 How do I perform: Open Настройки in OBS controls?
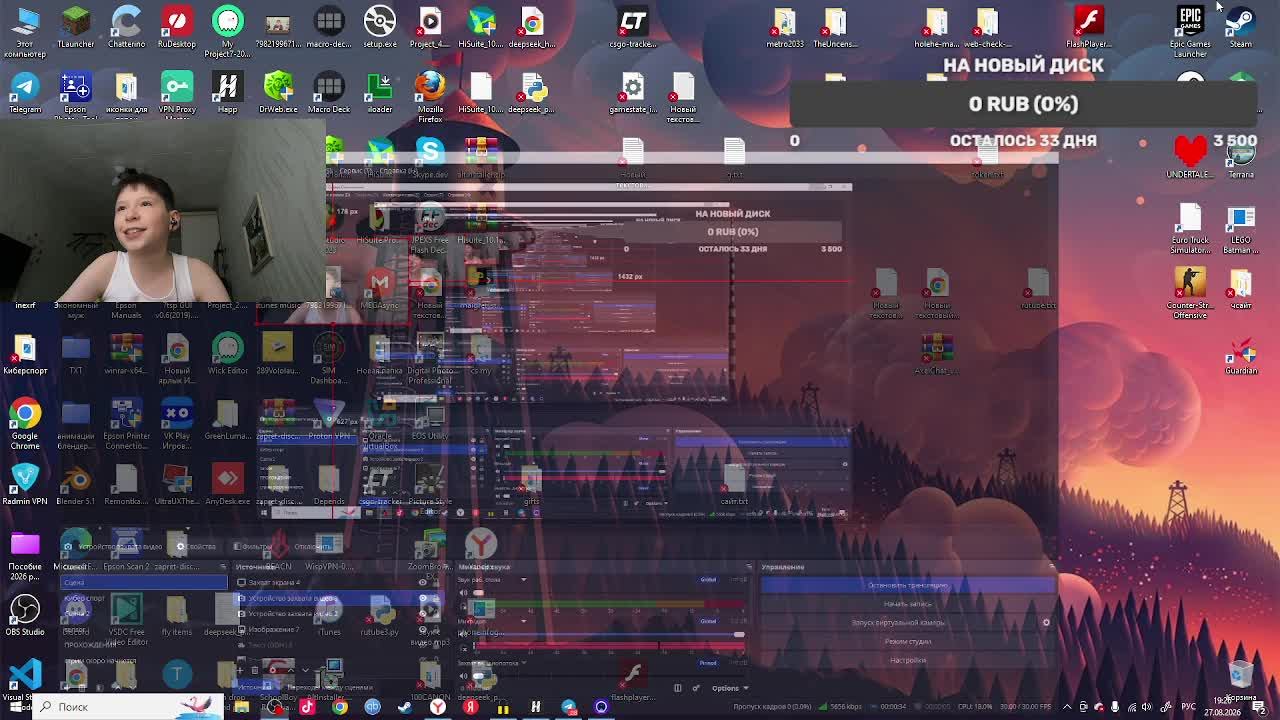click(x=907, y=660)
